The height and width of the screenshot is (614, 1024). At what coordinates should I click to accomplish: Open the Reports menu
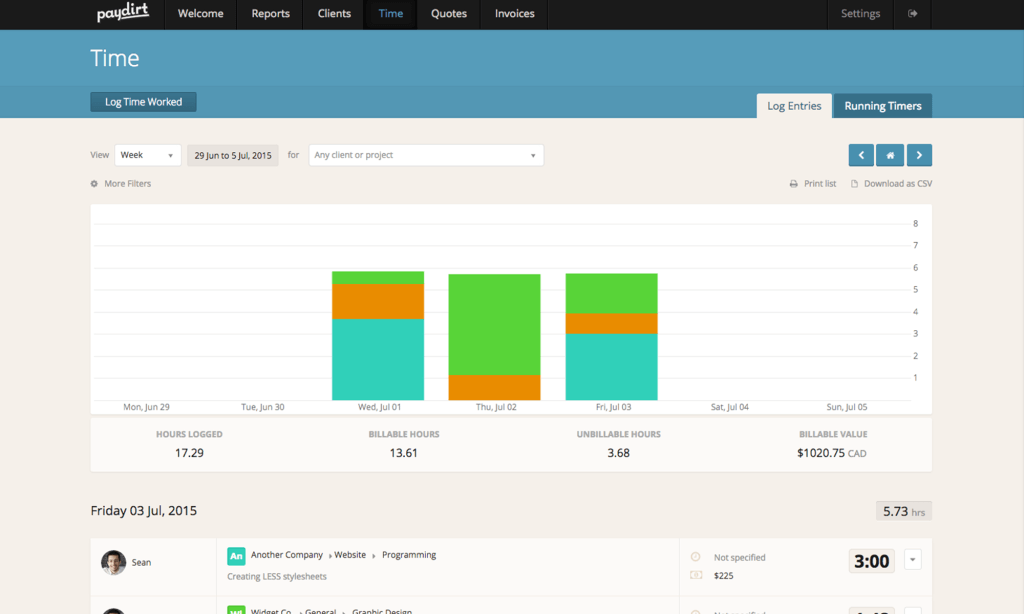pyautogui.click(x=270, y=14)
